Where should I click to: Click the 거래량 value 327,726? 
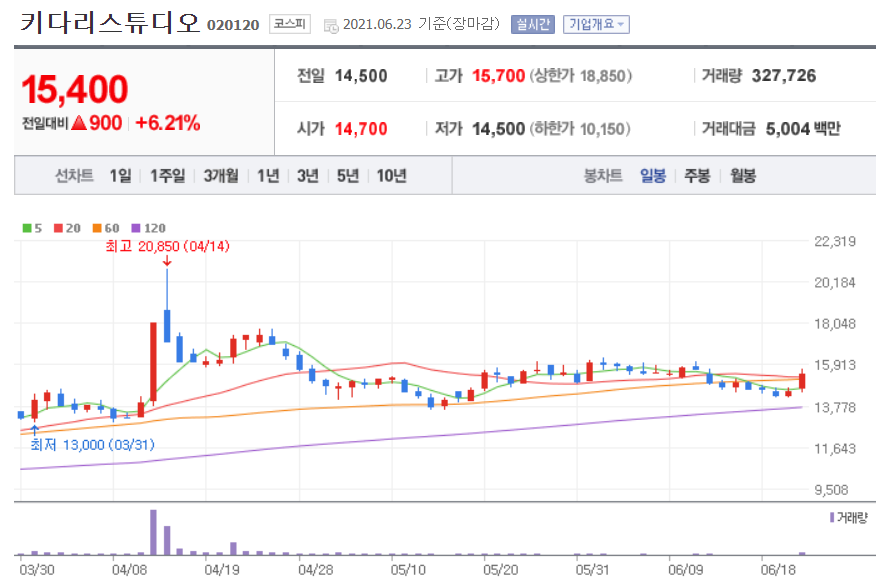[x=784, y=76]
